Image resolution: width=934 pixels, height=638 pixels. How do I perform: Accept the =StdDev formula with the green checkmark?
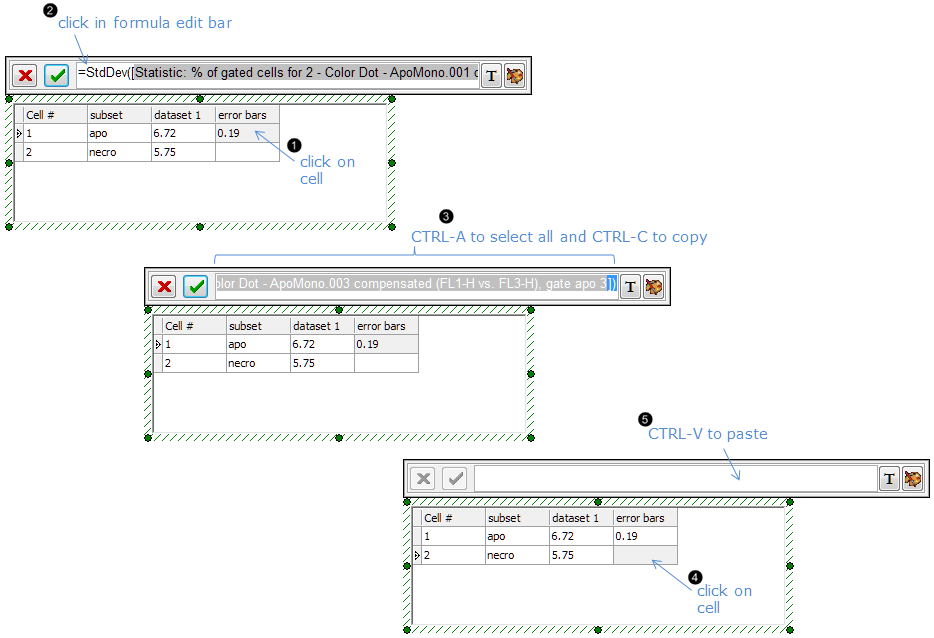coord(57,76)
